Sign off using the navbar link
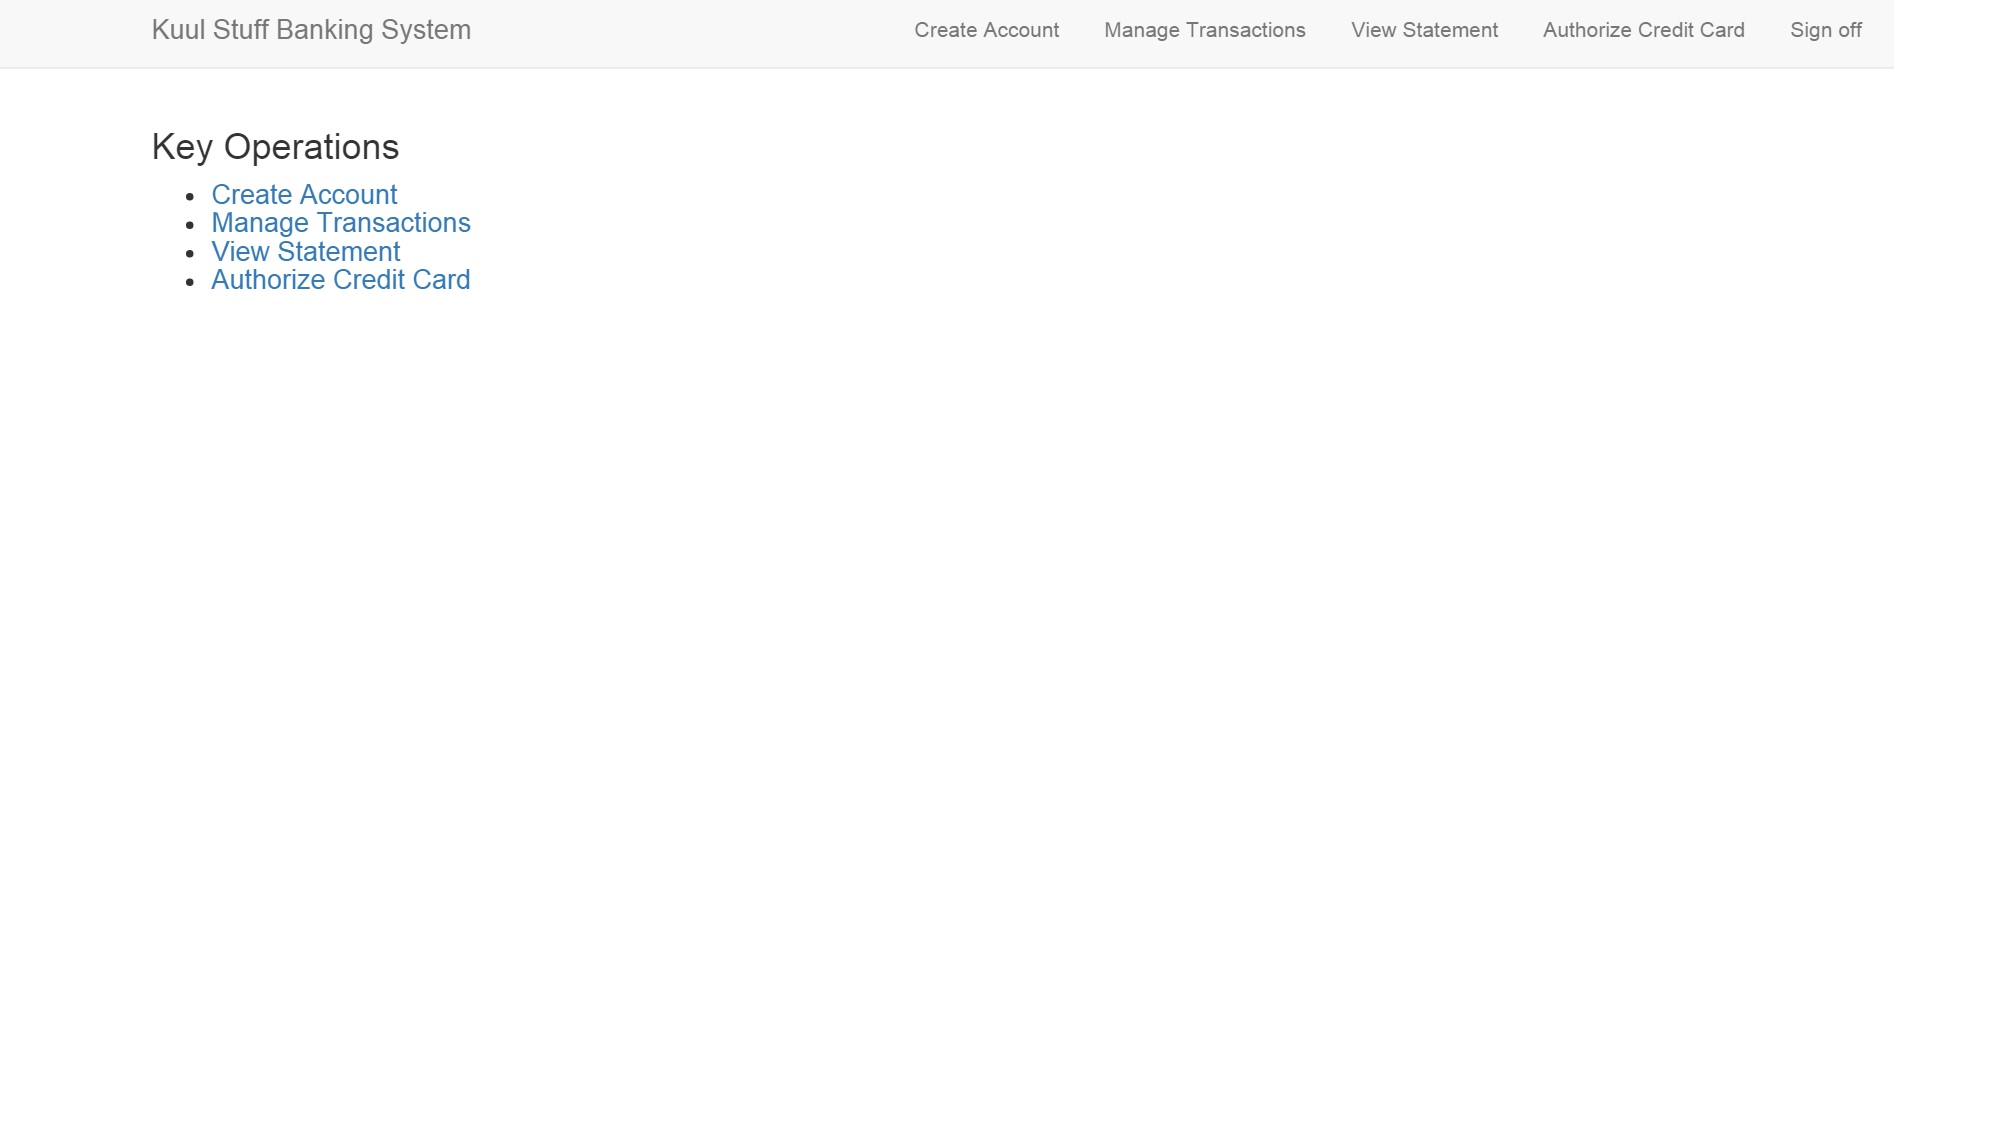 1825,30
